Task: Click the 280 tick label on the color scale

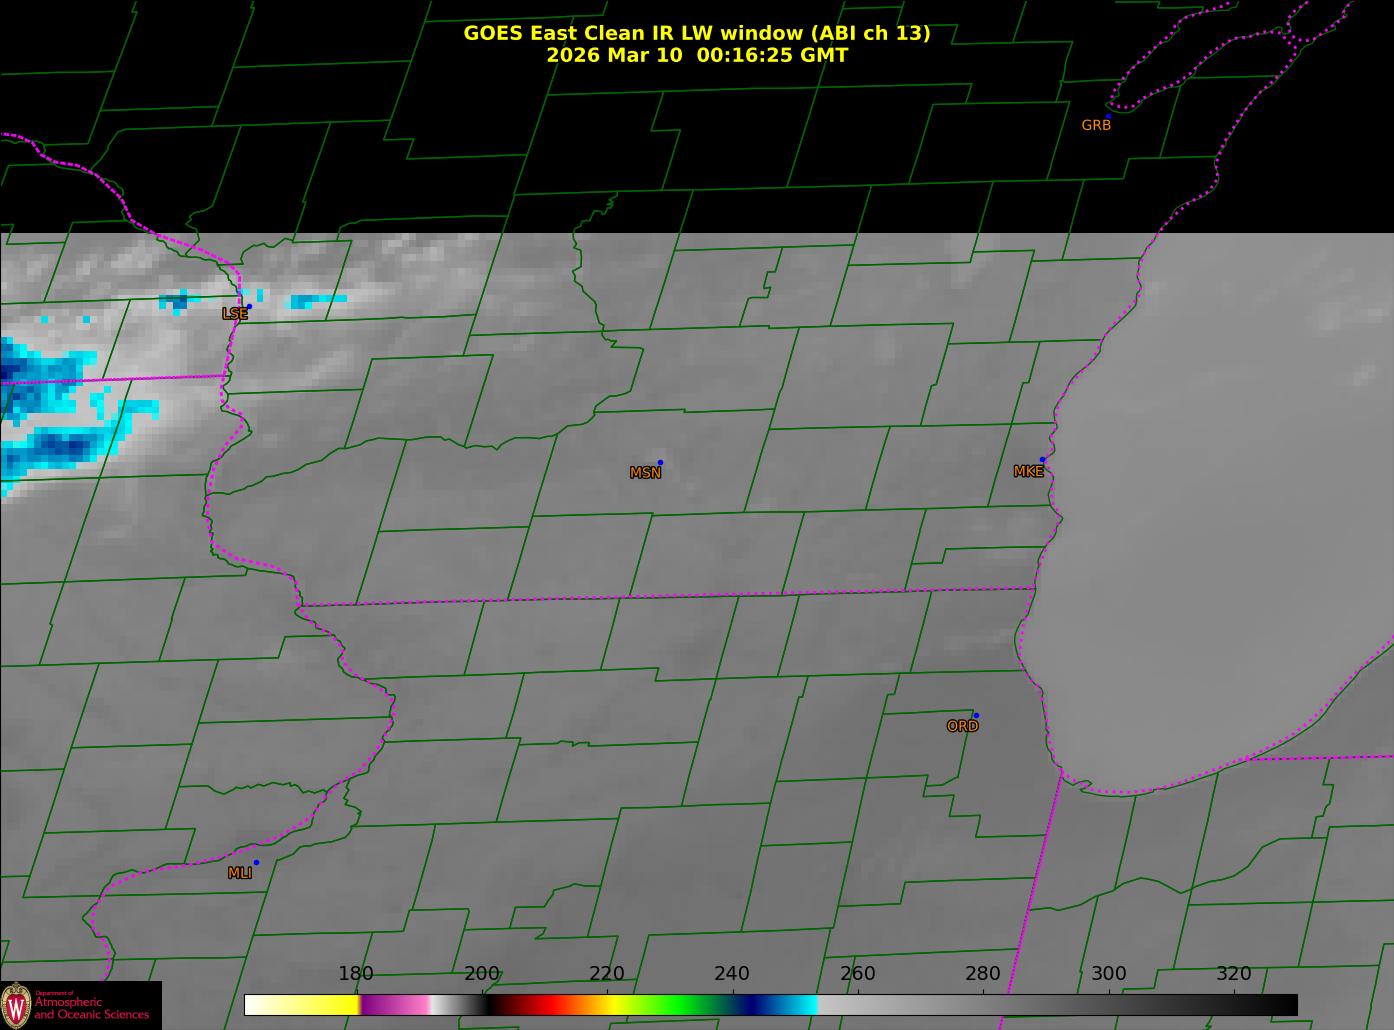Action: (x=983, y=973)
